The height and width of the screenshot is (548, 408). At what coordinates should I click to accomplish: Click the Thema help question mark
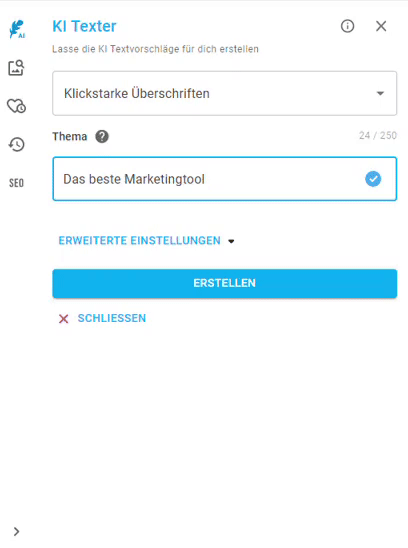point(102,136)
